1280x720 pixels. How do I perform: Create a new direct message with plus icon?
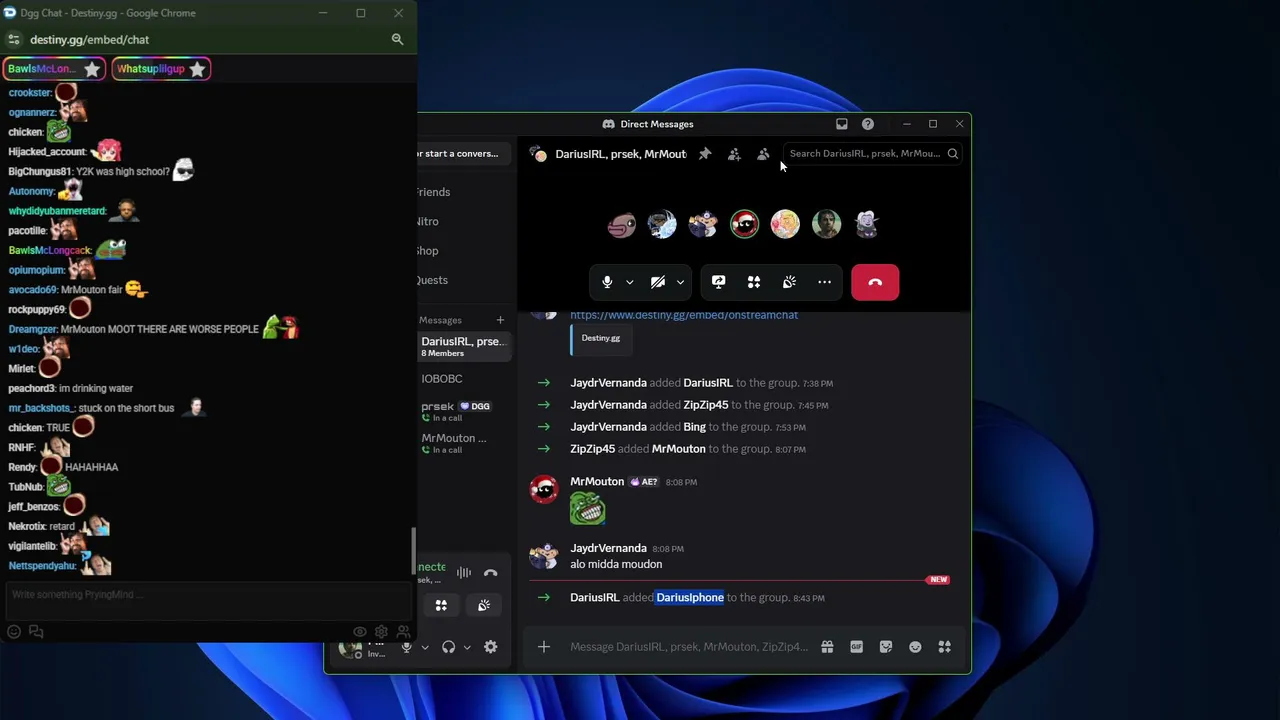[500, 320]
